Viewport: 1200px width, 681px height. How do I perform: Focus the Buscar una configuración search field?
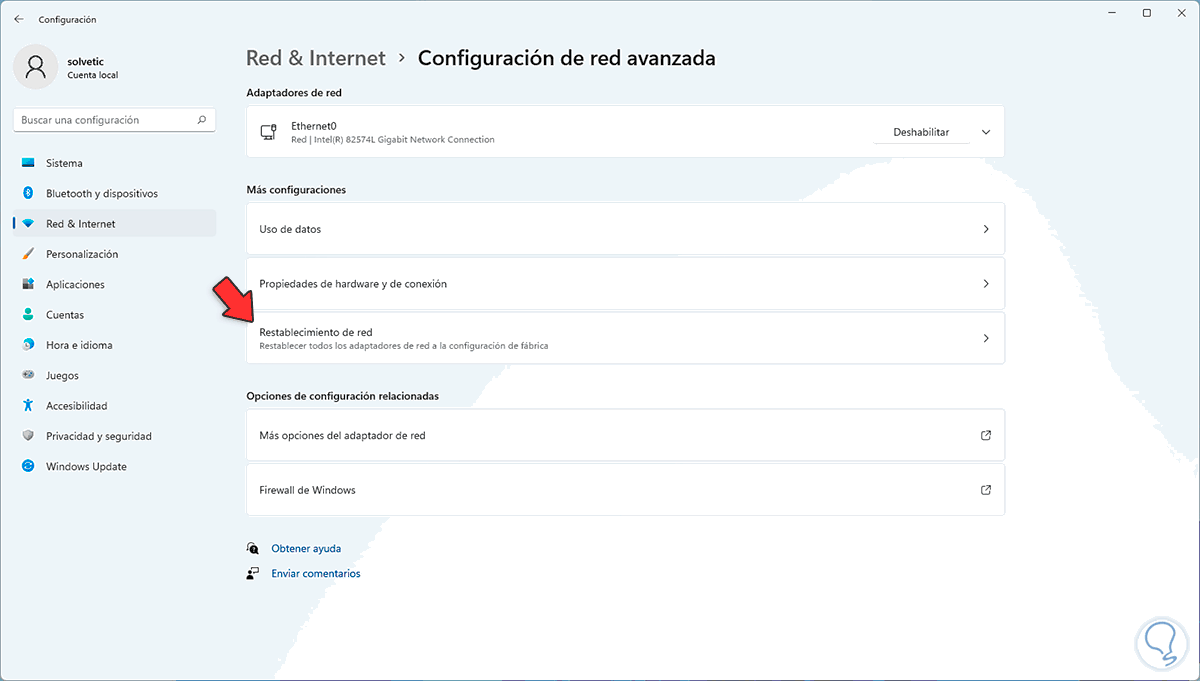tap(115, 120)
